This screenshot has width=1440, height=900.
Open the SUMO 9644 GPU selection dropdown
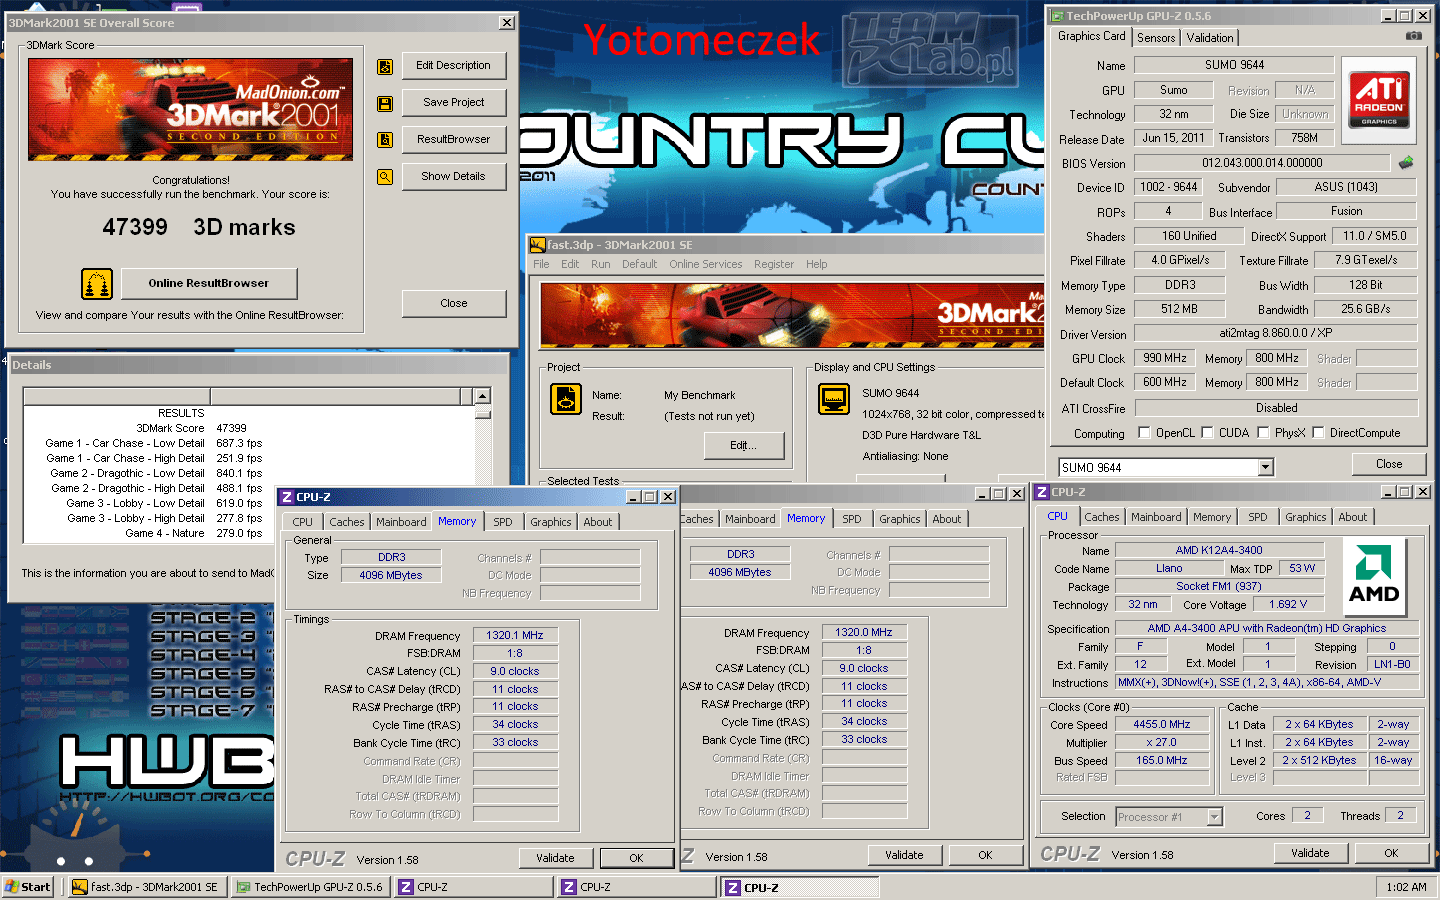click(x=1265, y=467)
